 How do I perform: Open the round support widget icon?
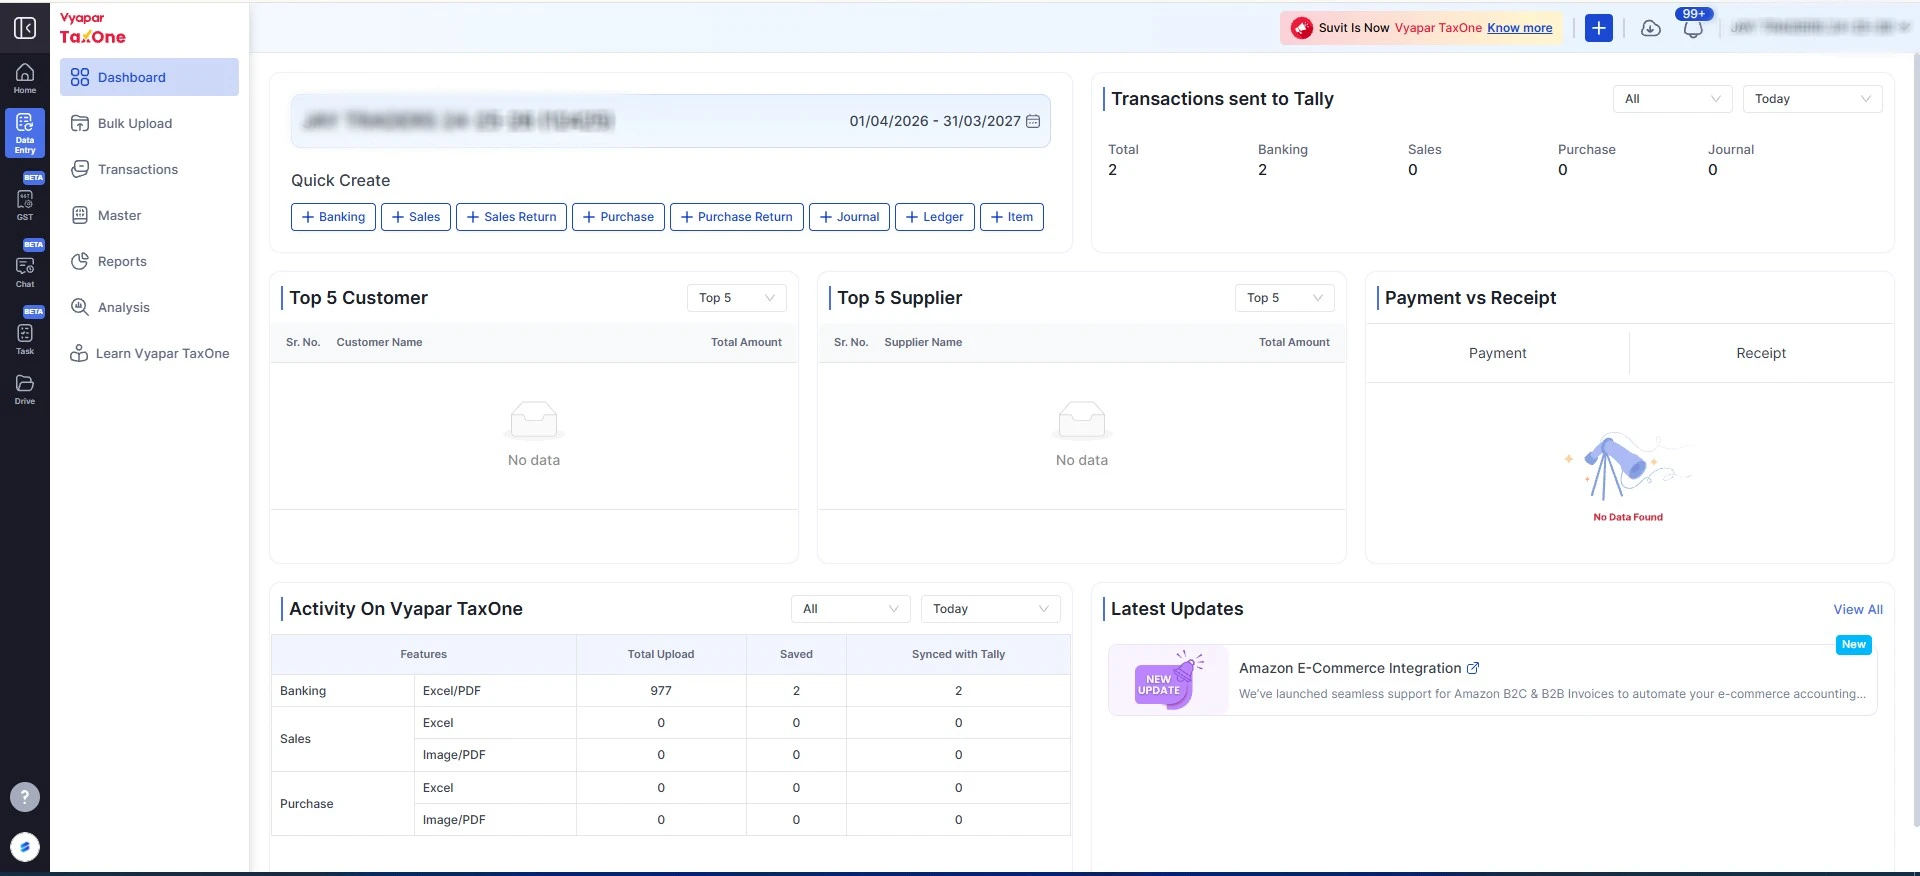point(25,847)
